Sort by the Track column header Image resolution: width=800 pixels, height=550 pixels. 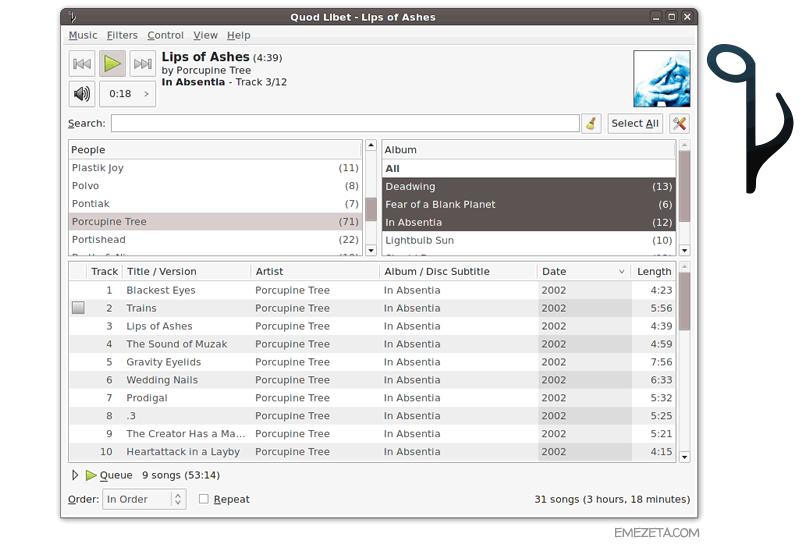[104, 271]
